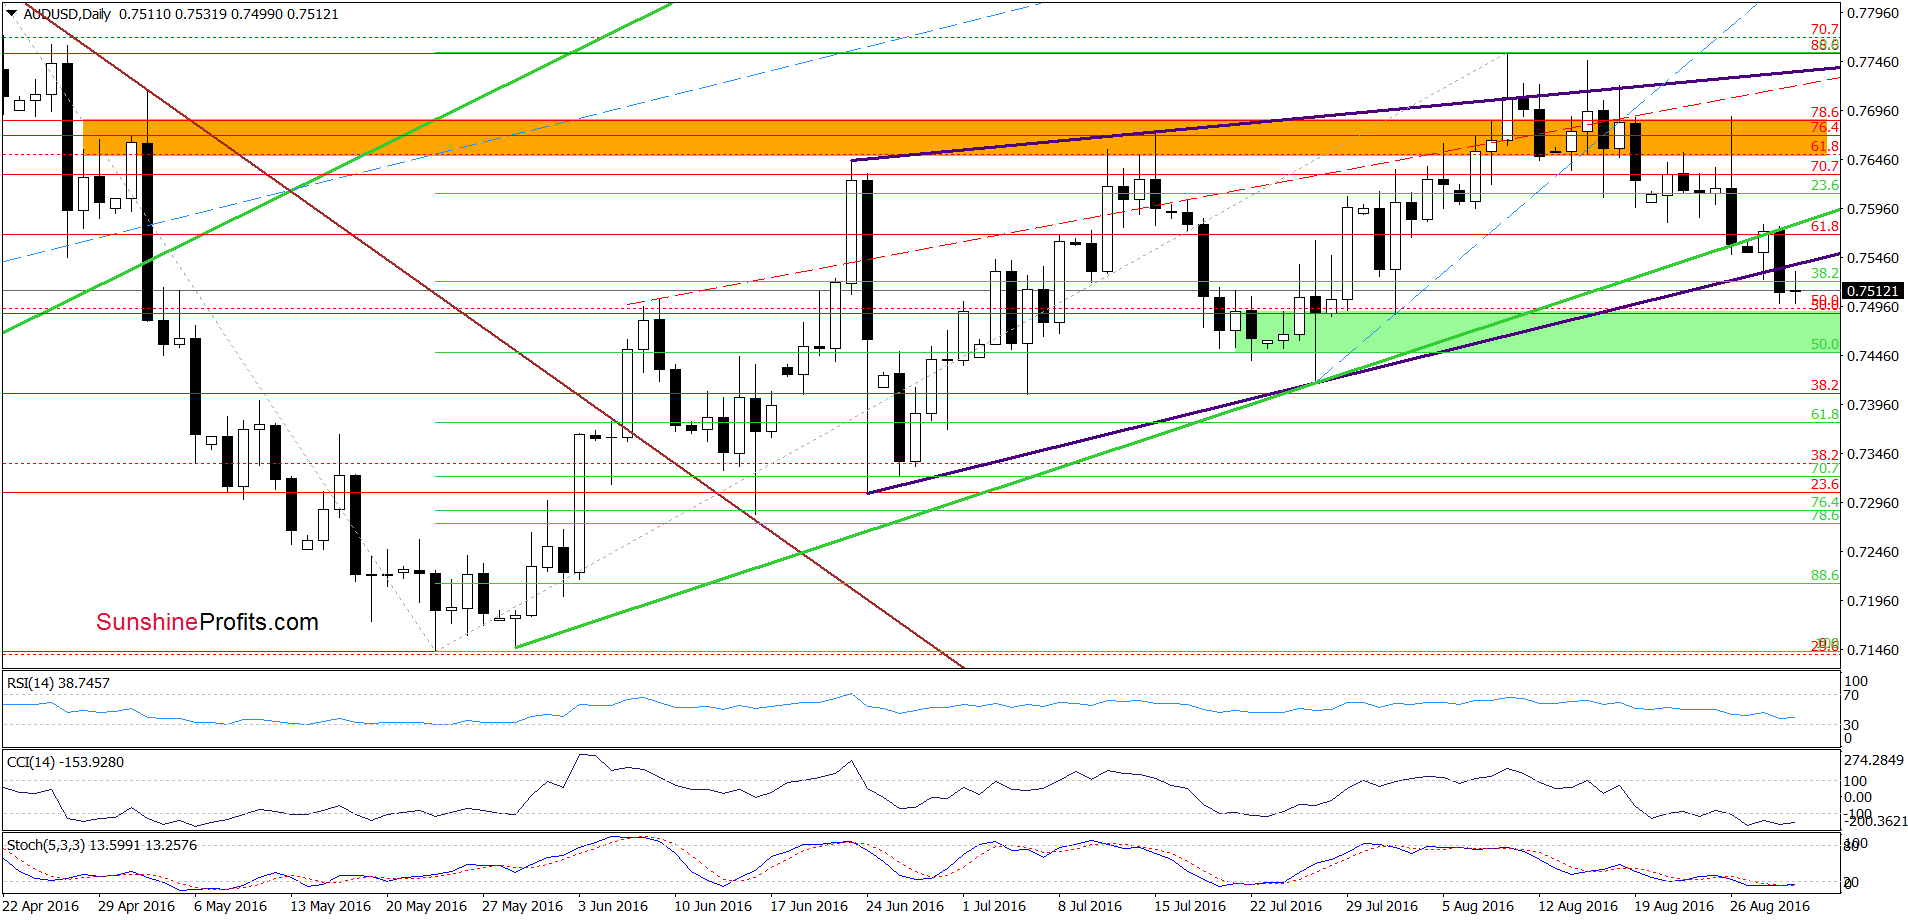This screenshot has width=1908, height=920.
Task: Click the 0.72460 price axis label
Action: (1872, 552)
